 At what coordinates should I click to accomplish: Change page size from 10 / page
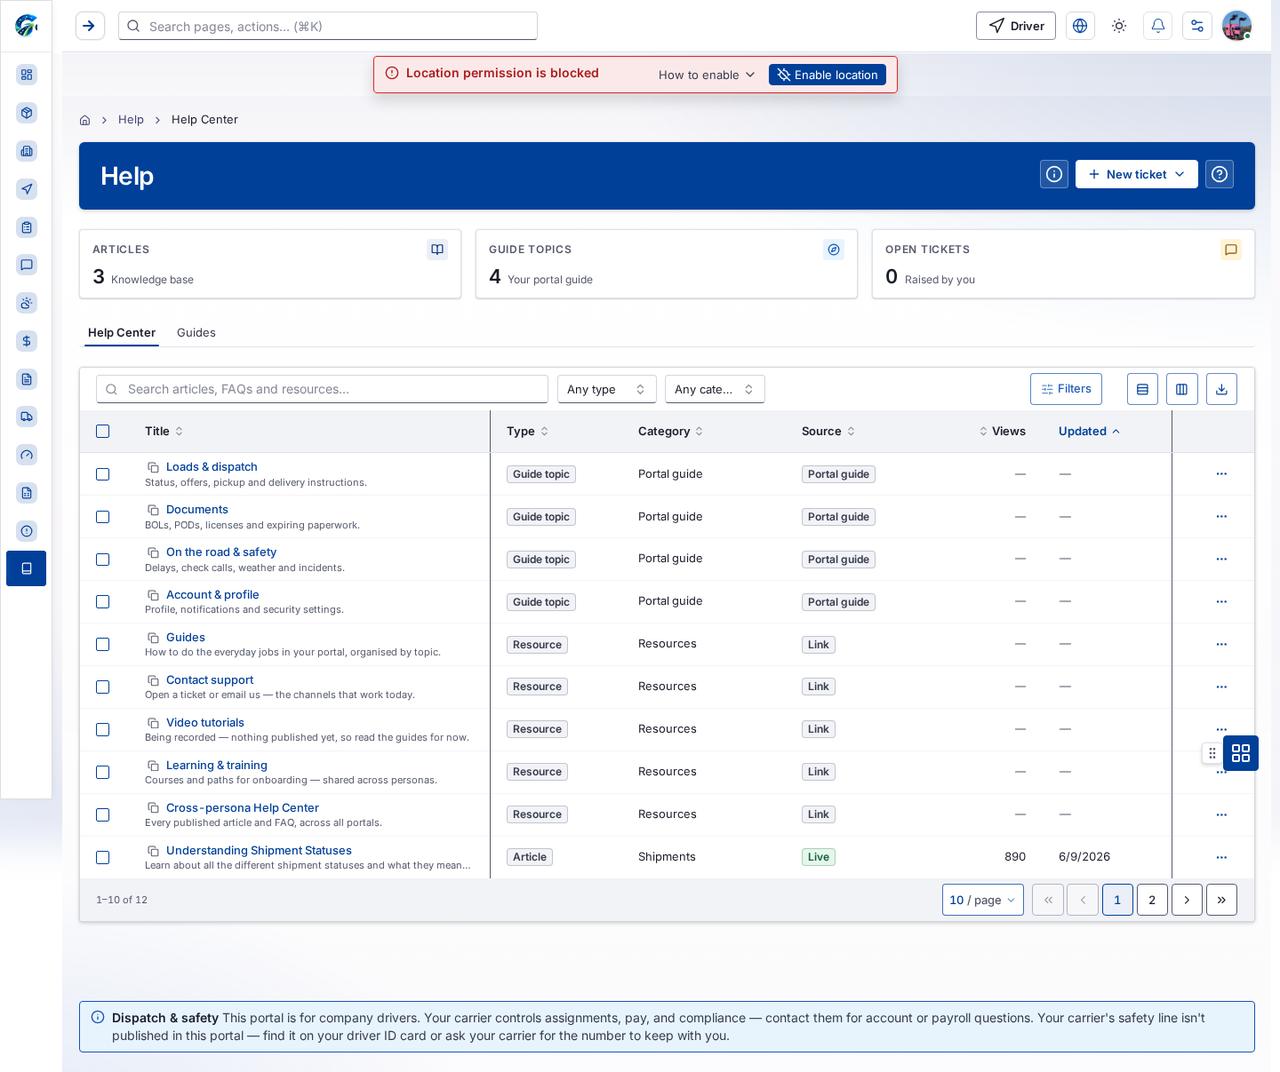pos(983,900)
